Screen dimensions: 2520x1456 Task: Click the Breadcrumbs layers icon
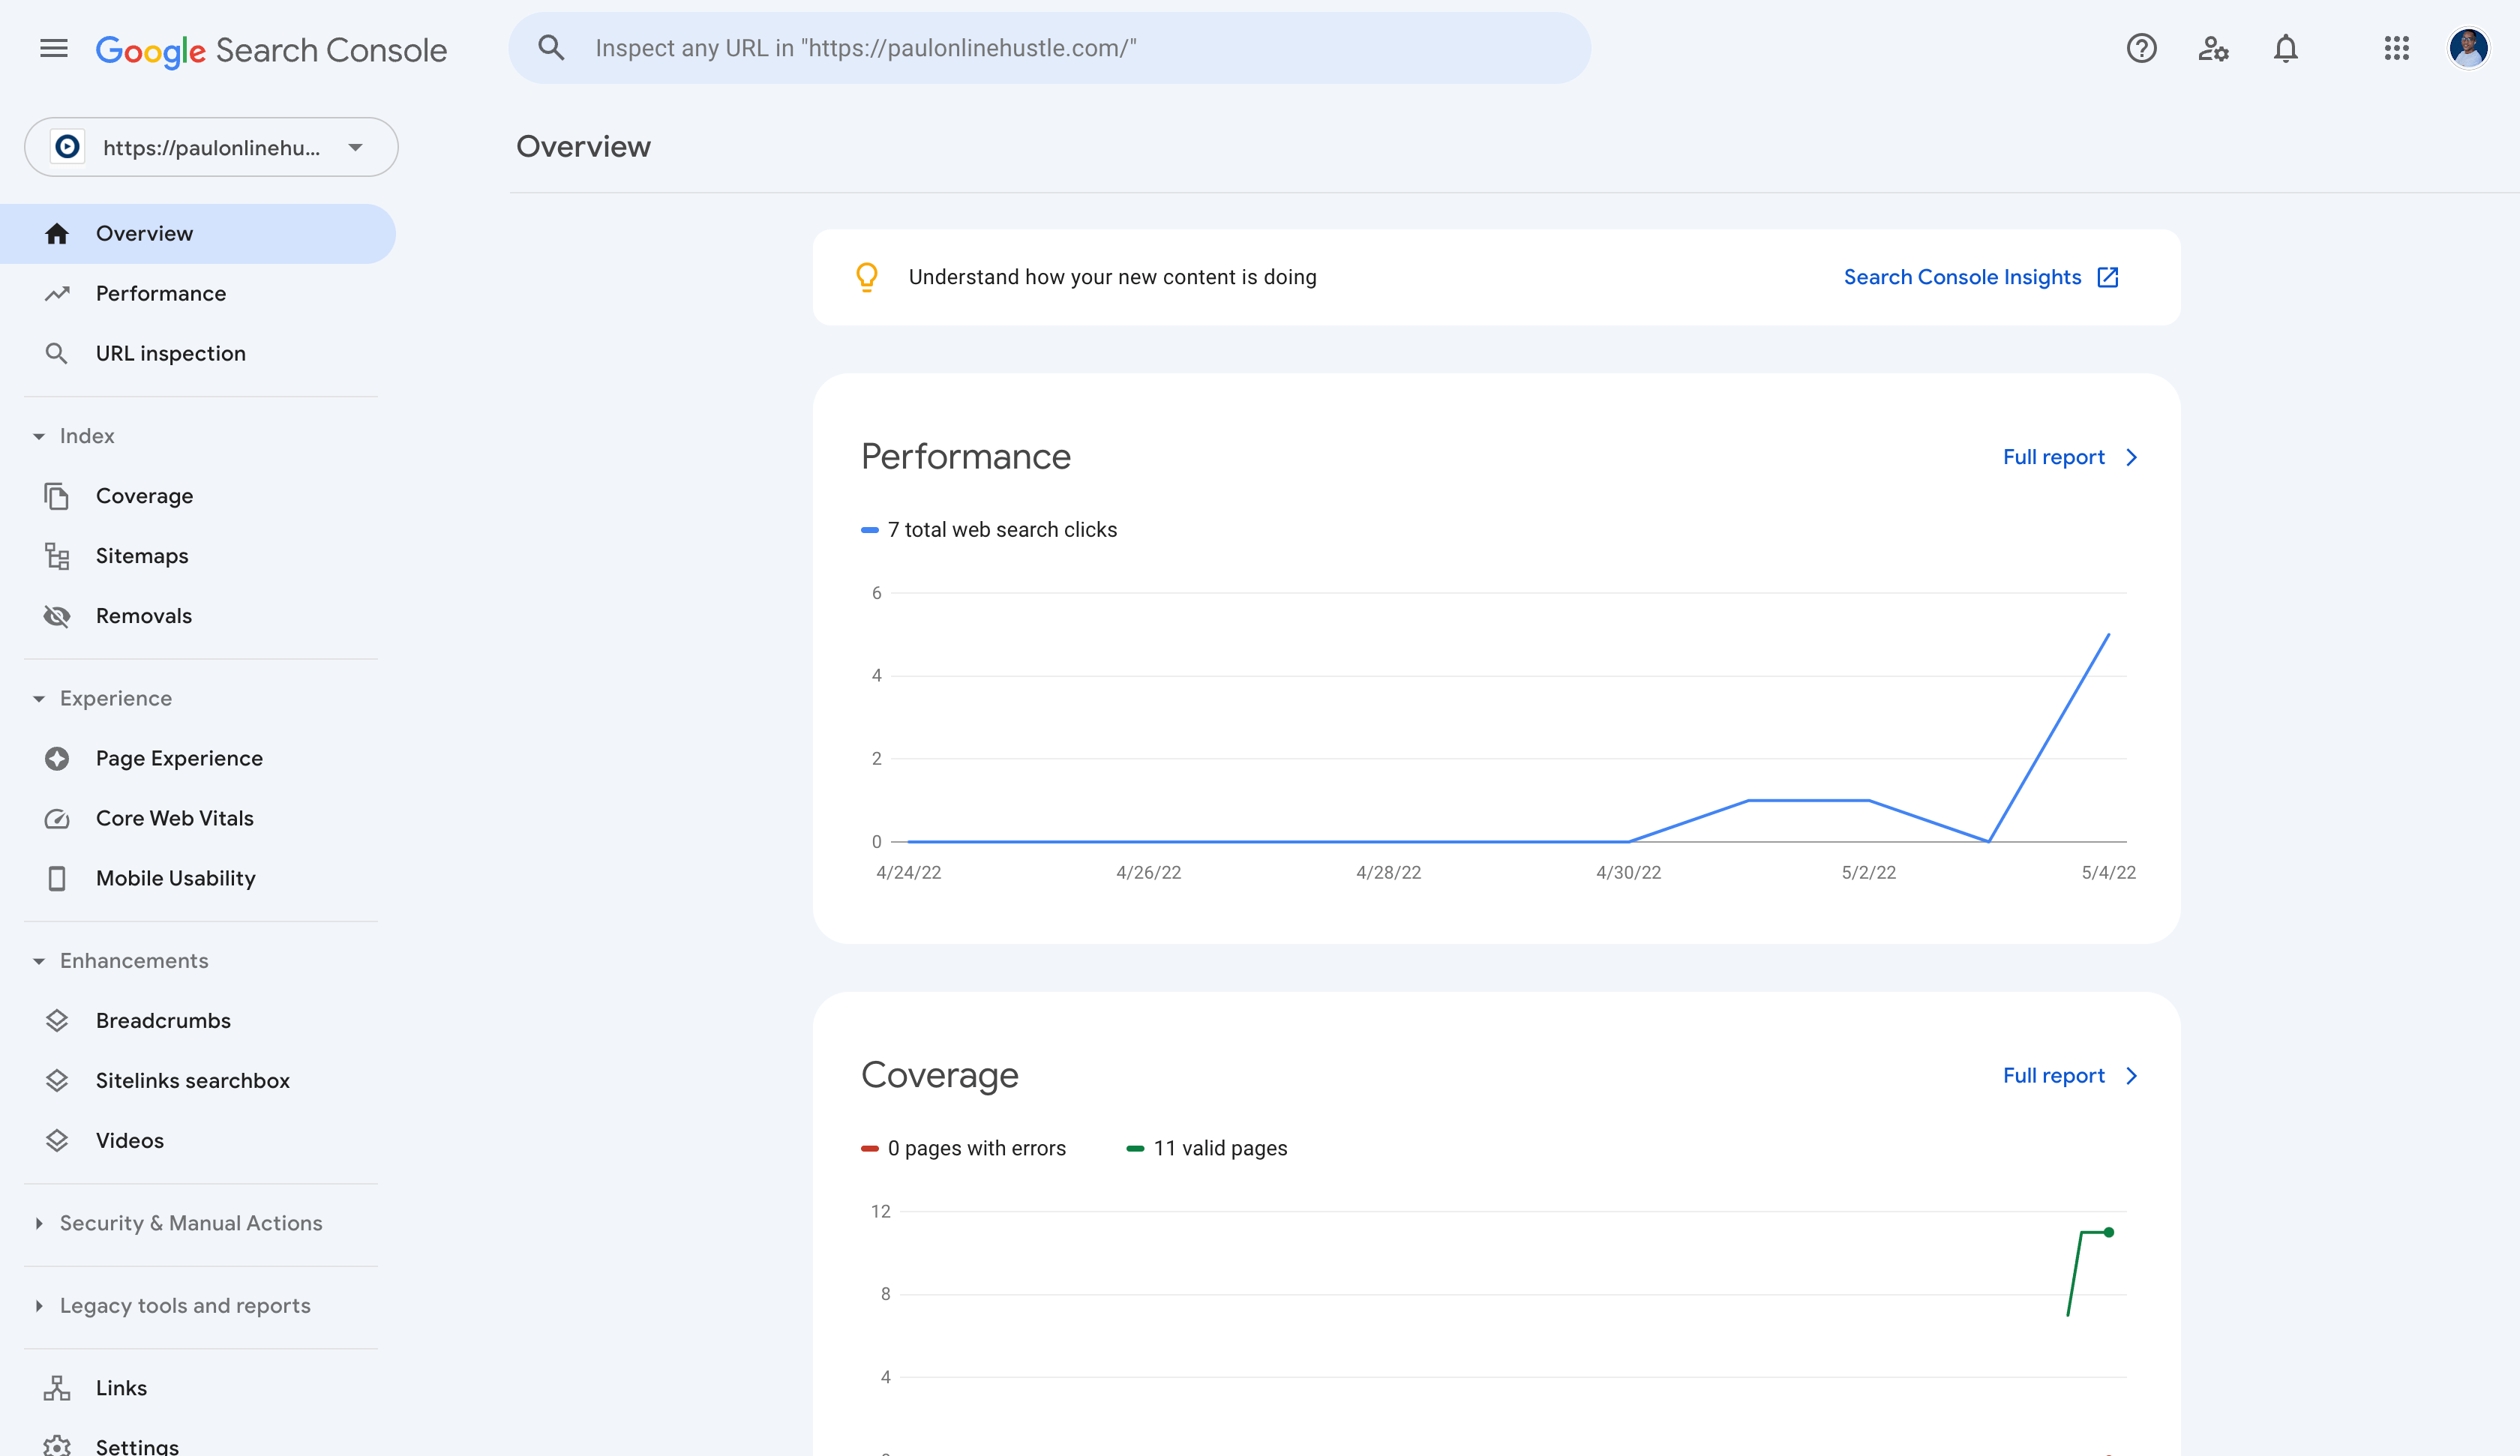point(57,1020)
